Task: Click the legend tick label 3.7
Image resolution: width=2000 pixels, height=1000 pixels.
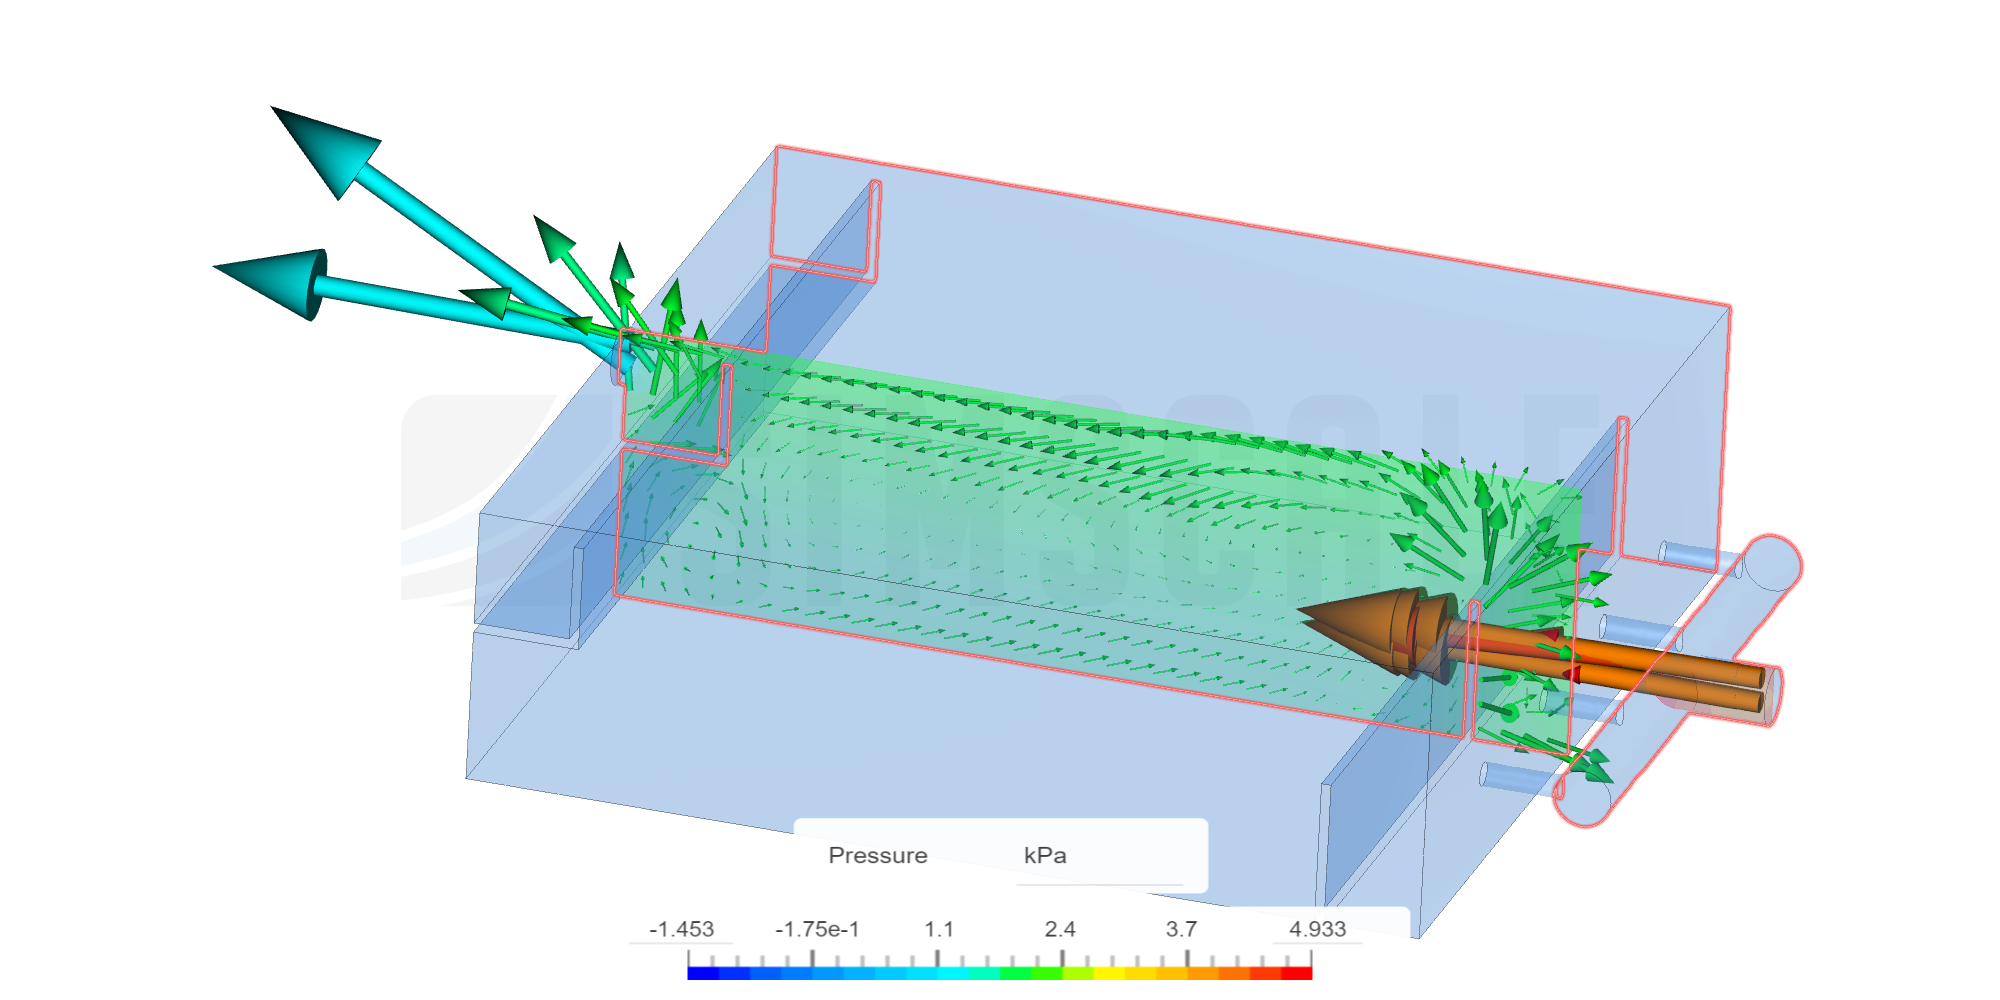Action: coord(1181,929)
